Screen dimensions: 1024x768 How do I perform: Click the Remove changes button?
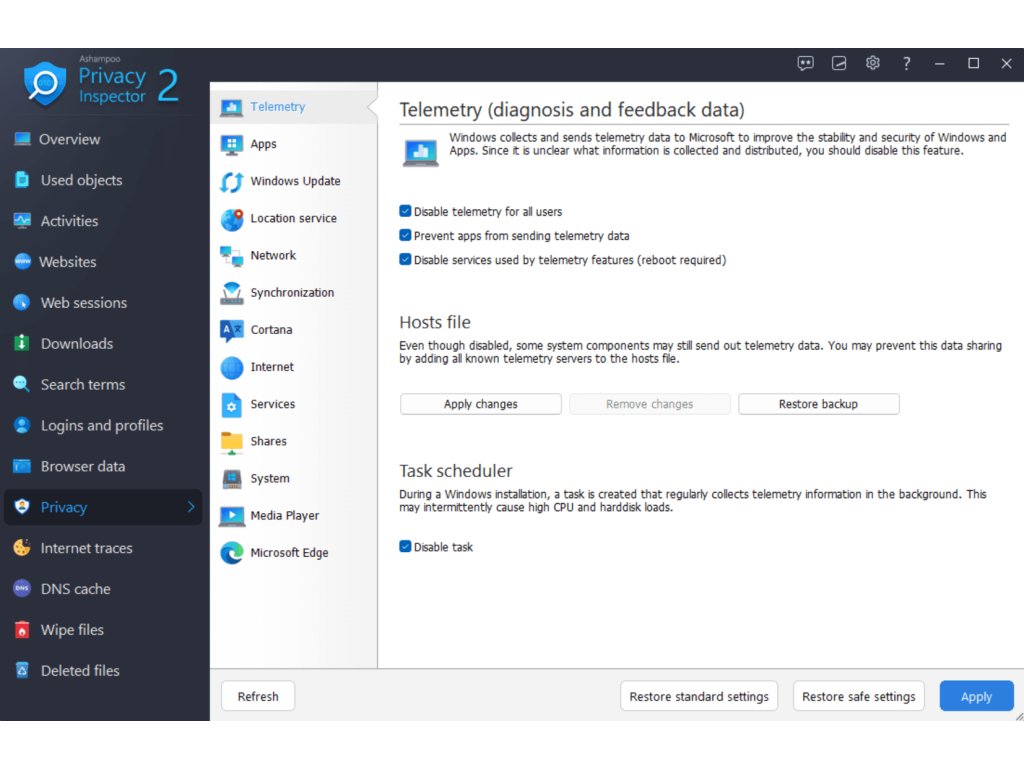click(650, 404)
